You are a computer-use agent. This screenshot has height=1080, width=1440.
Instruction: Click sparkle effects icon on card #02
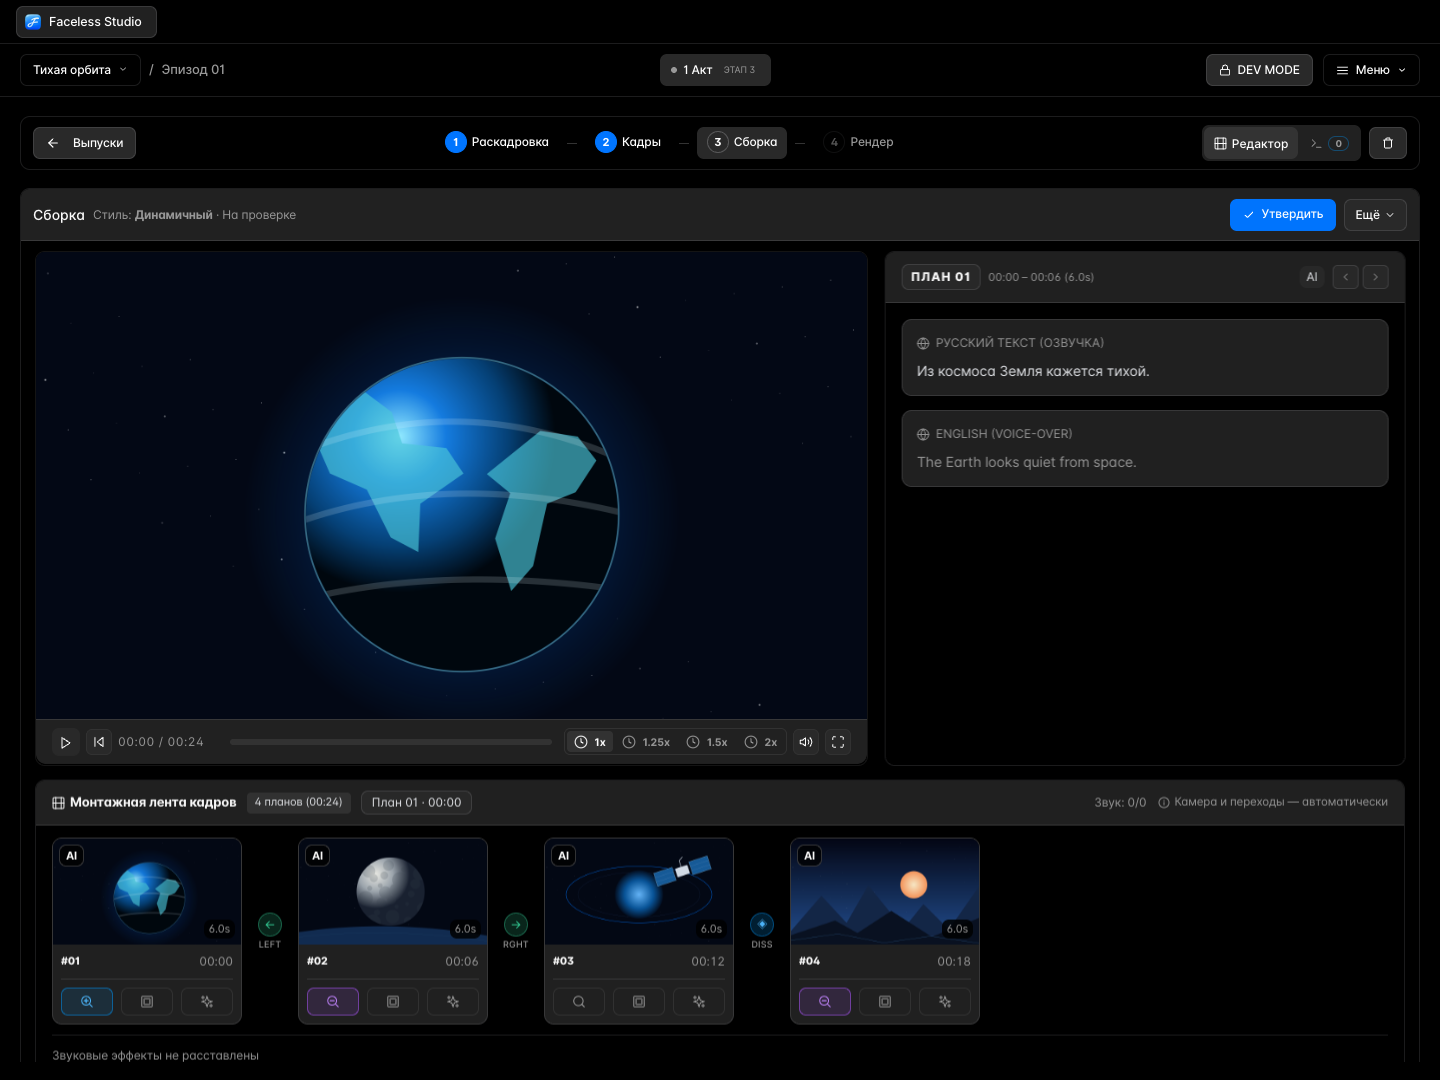click(453, 1001)
